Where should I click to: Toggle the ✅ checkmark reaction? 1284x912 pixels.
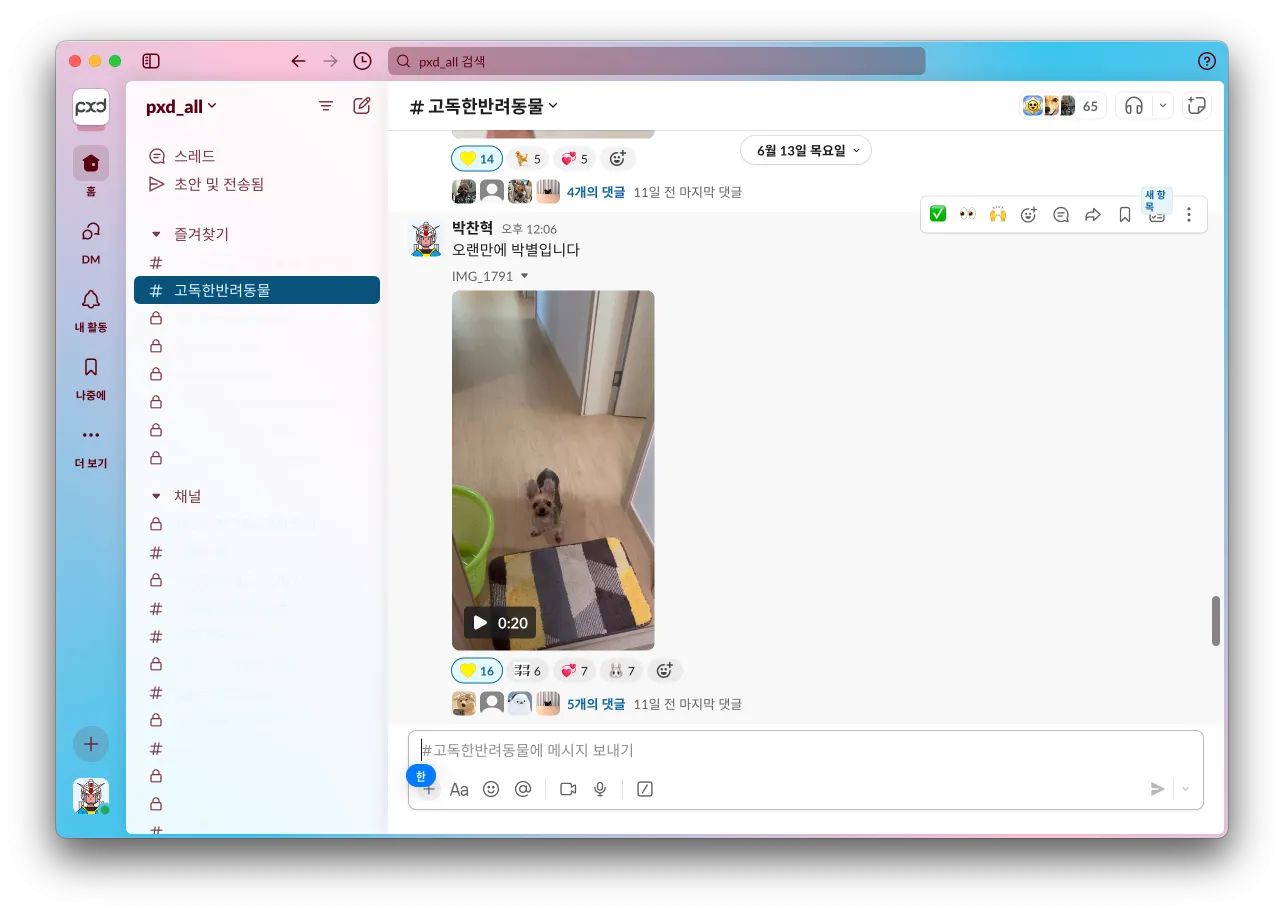click(x=937, y=214)
